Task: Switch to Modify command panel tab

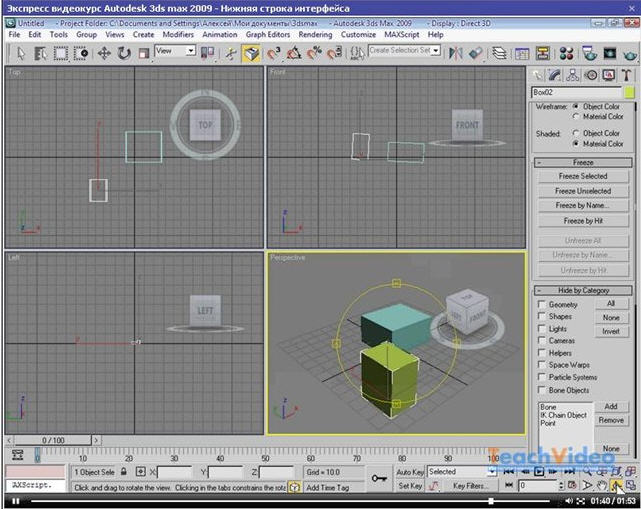Action: (554, 75)
